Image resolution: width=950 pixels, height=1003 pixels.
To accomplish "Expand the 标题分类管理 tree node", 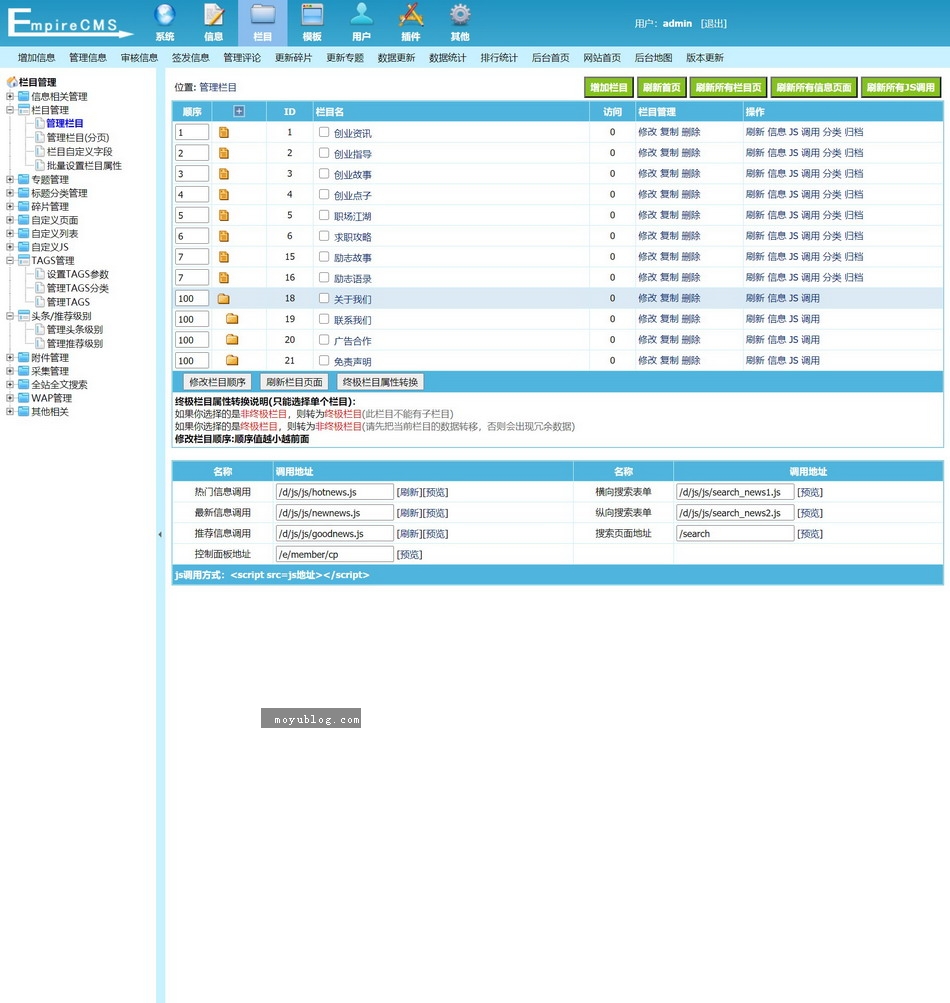I will pos(10,193).
